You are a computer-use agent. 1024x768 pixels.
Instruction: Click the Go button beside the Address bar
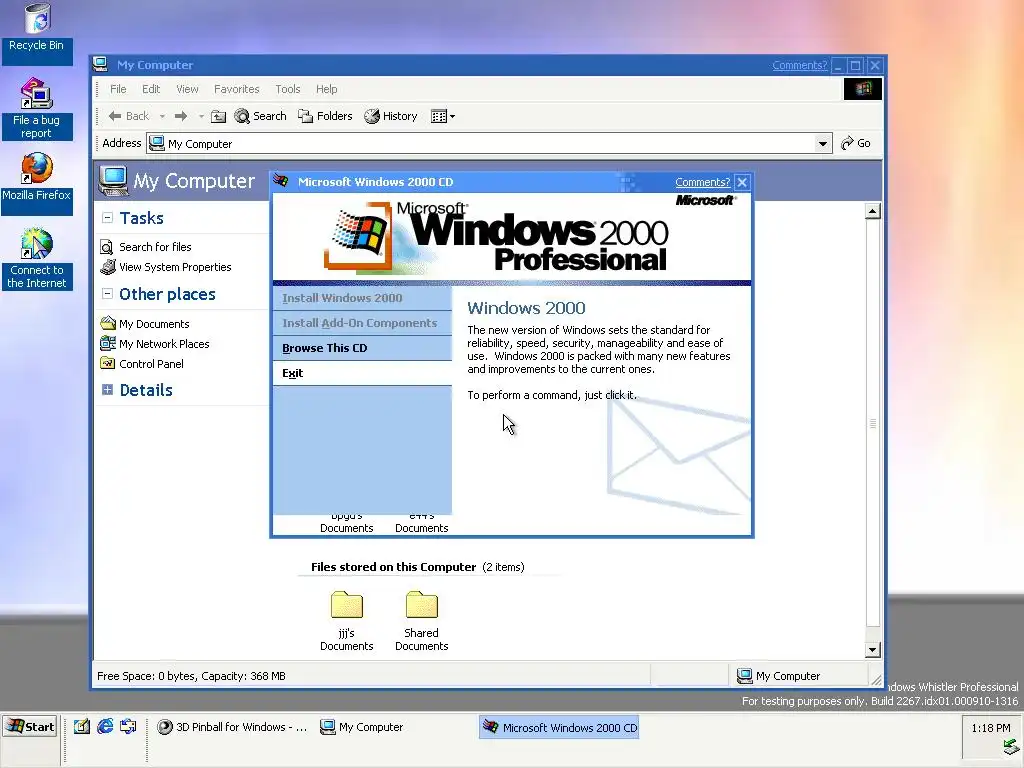[856, 143]
